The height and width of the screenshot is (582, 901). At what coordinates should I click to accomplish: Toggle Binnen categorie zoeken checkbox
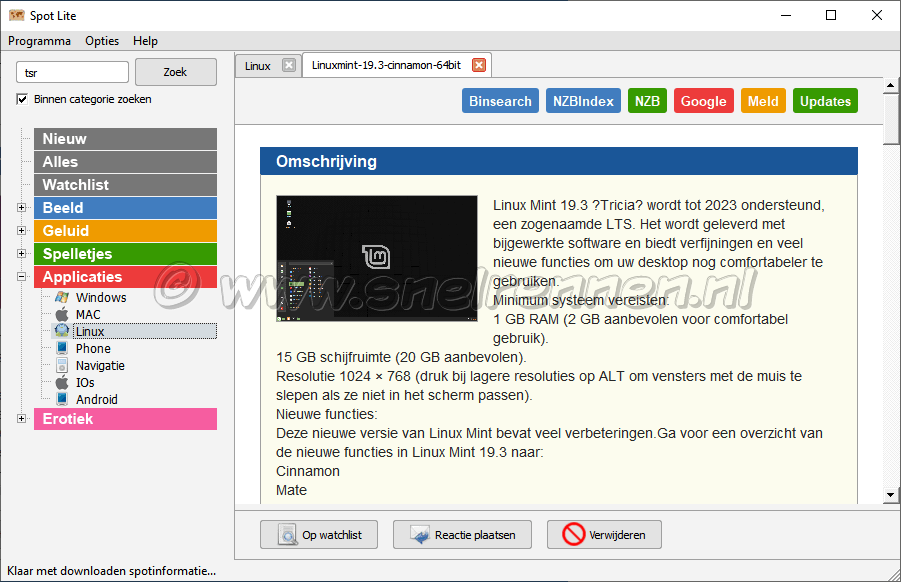coord(22,99)
